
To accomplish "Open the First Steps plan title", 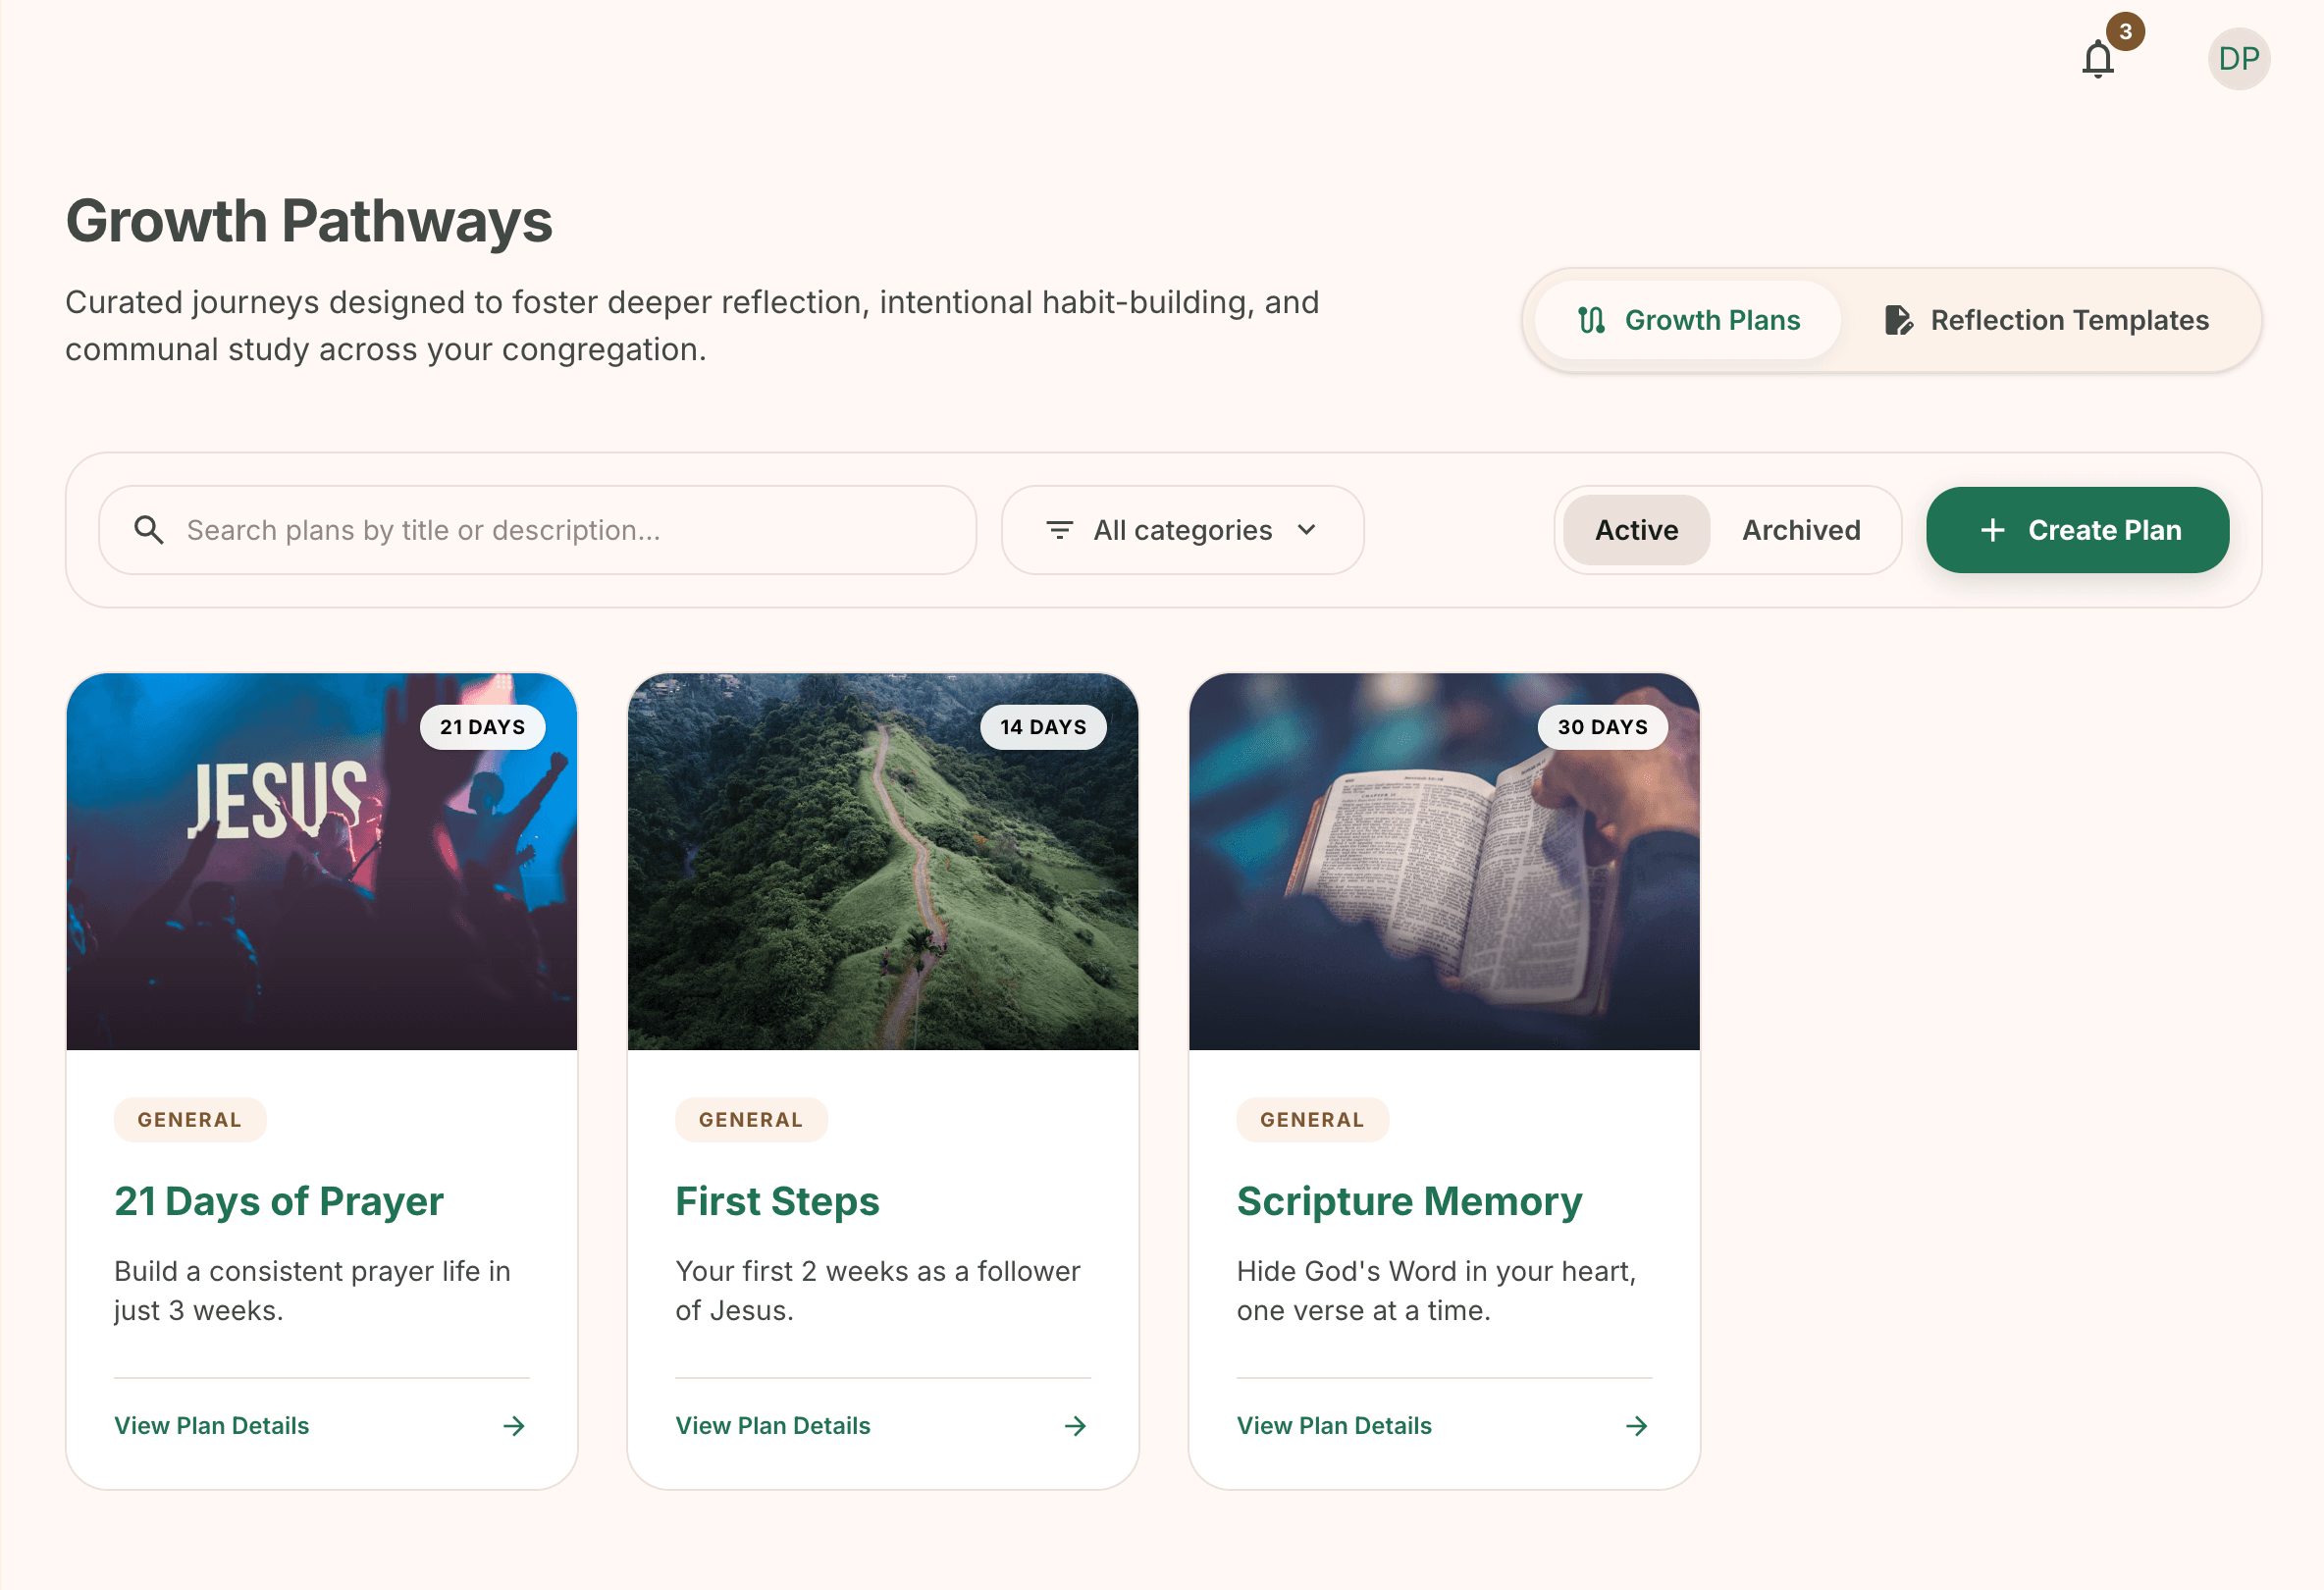I will point(777,1201).
